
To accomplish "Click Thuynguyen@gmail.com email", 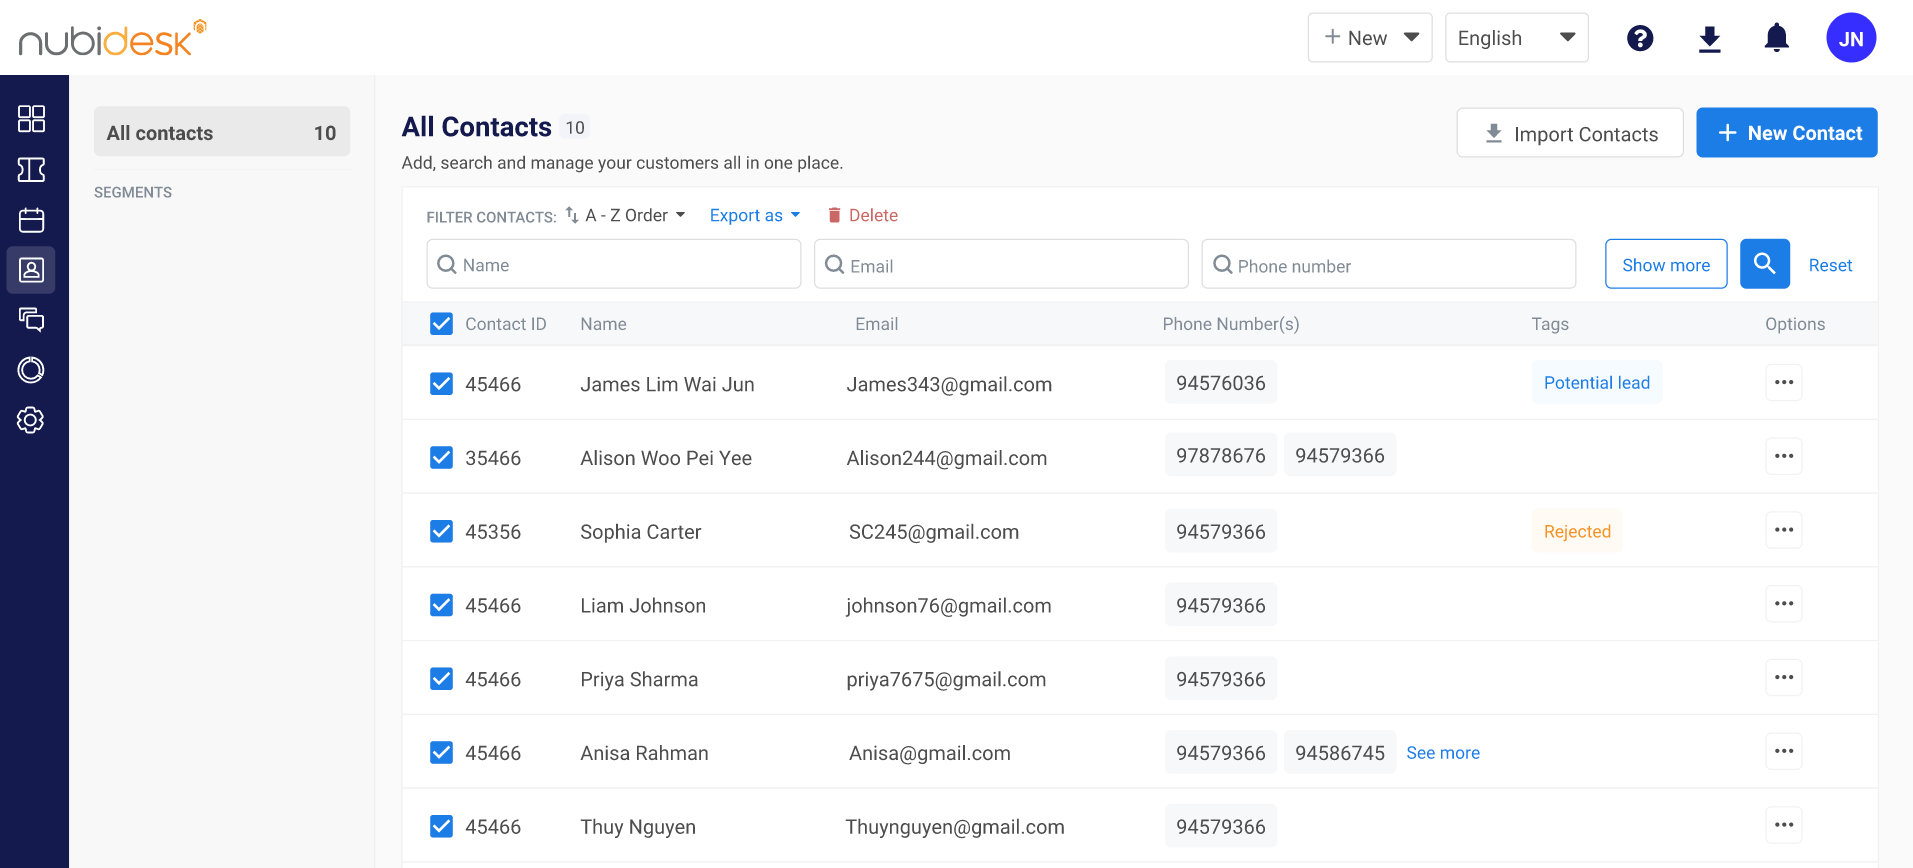I will [x=955, y=827].
